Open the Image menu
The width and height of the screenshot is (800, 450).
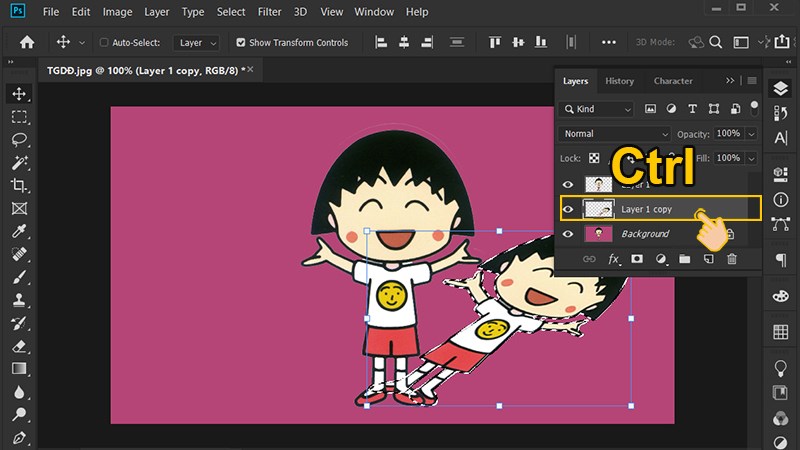(117, 12)
